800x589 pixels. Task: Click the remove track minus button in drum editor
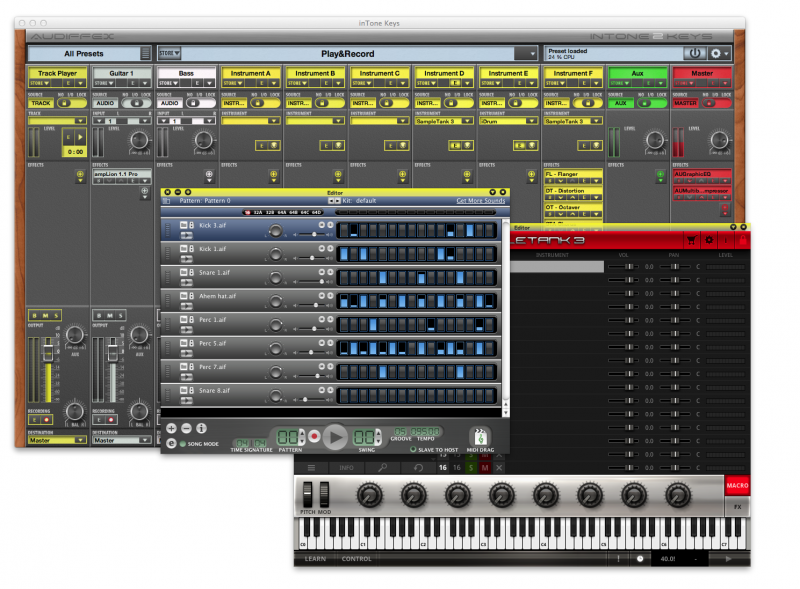[186, 428]
